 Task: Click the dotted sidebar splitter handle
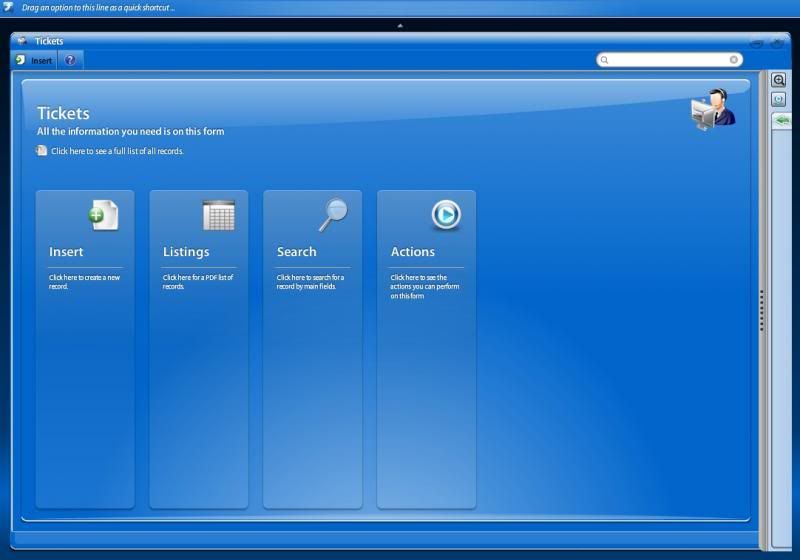[x=762, y=311]
